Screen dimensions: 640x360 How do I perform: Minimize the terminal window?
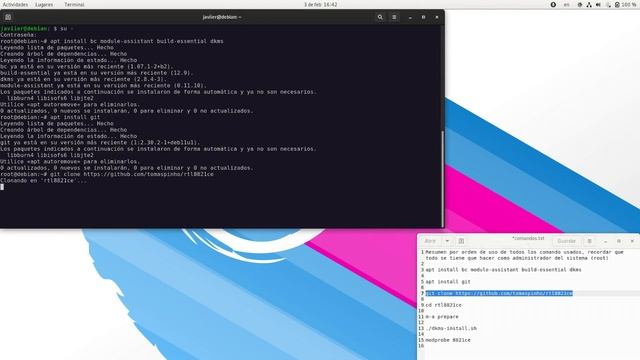coord(410,17)
